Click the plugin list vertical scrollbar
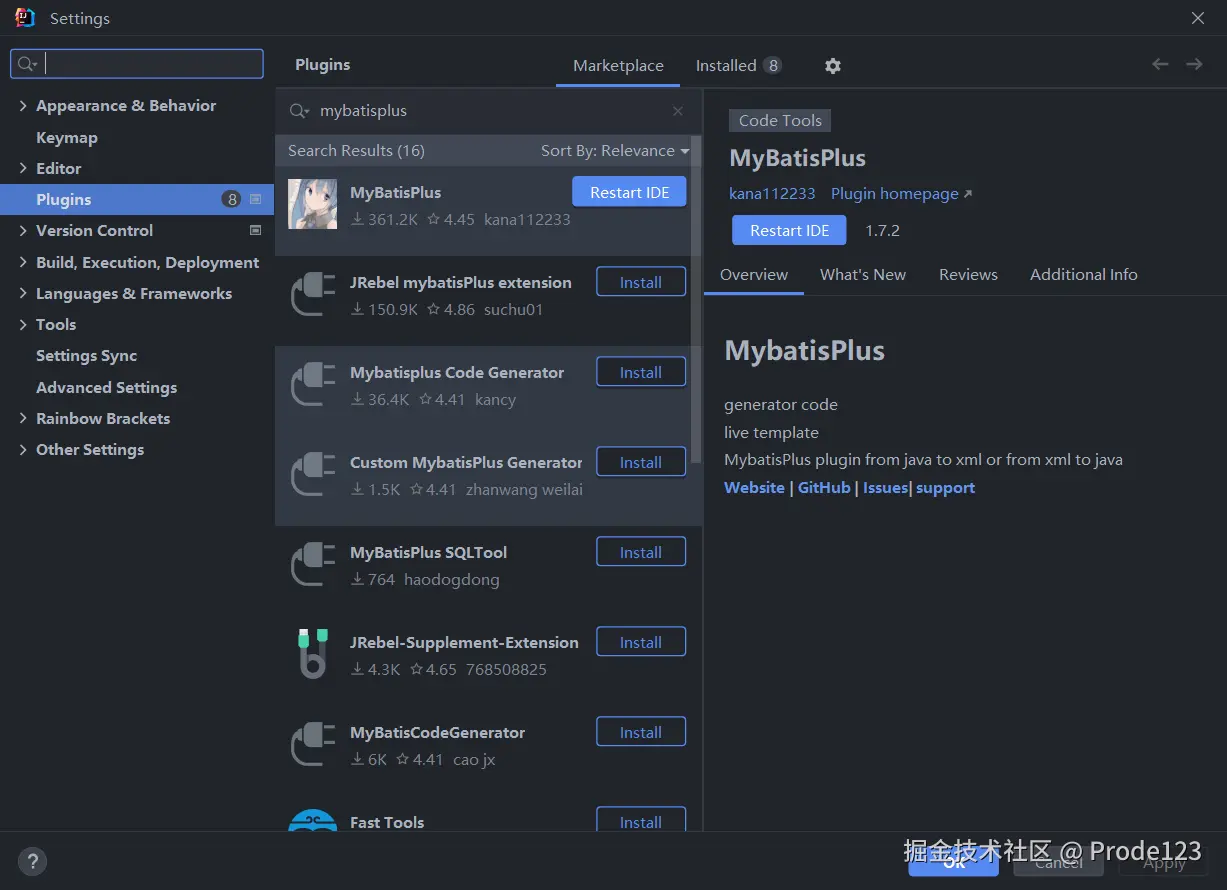The image size is (1227, 890). (x=696, y=300)
